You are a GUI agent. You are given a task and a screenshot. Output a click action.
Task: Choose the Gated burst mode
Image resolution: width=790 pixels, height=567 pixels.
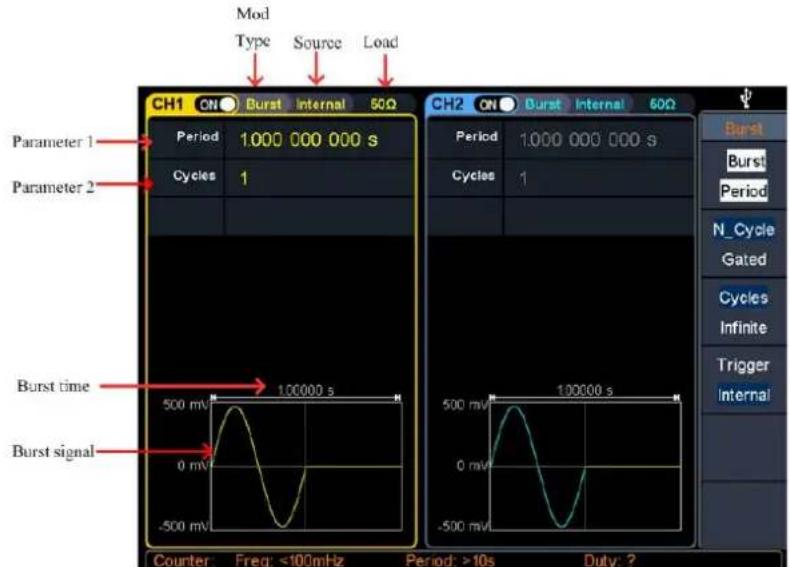744,259
